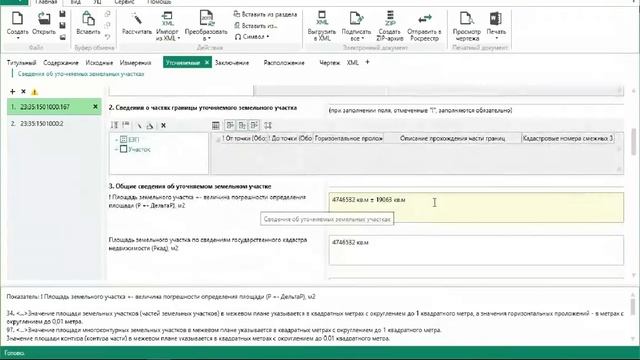Switch to the Расположение tab

tap(284, 63)
